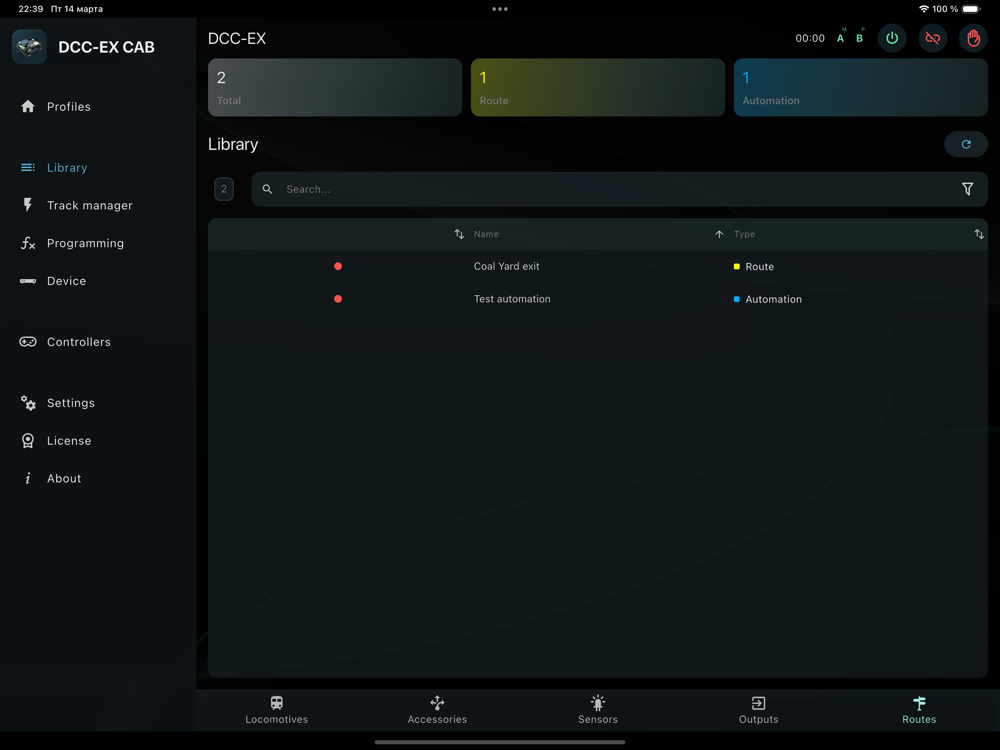Click the Automation type label in table
Image resolution: width=1000 pixels, height=750 pixels.
pyautogui.click(x=774, y=299)
